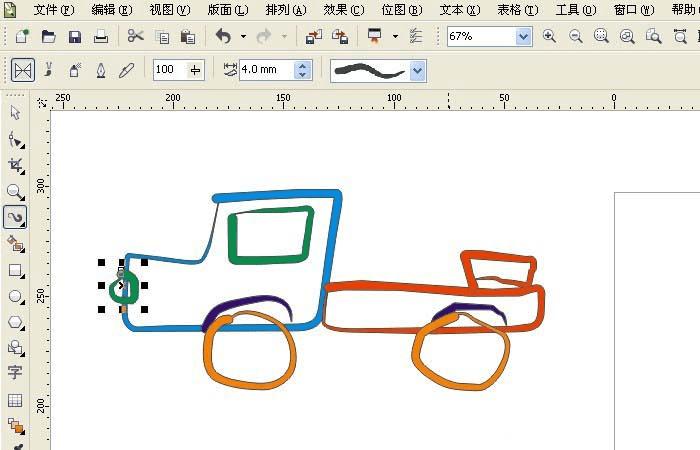The height and width of the screenshot is (450, 700).
Task: Expand the Application Launcher dropdown arrow
Action: coord(395,37)
